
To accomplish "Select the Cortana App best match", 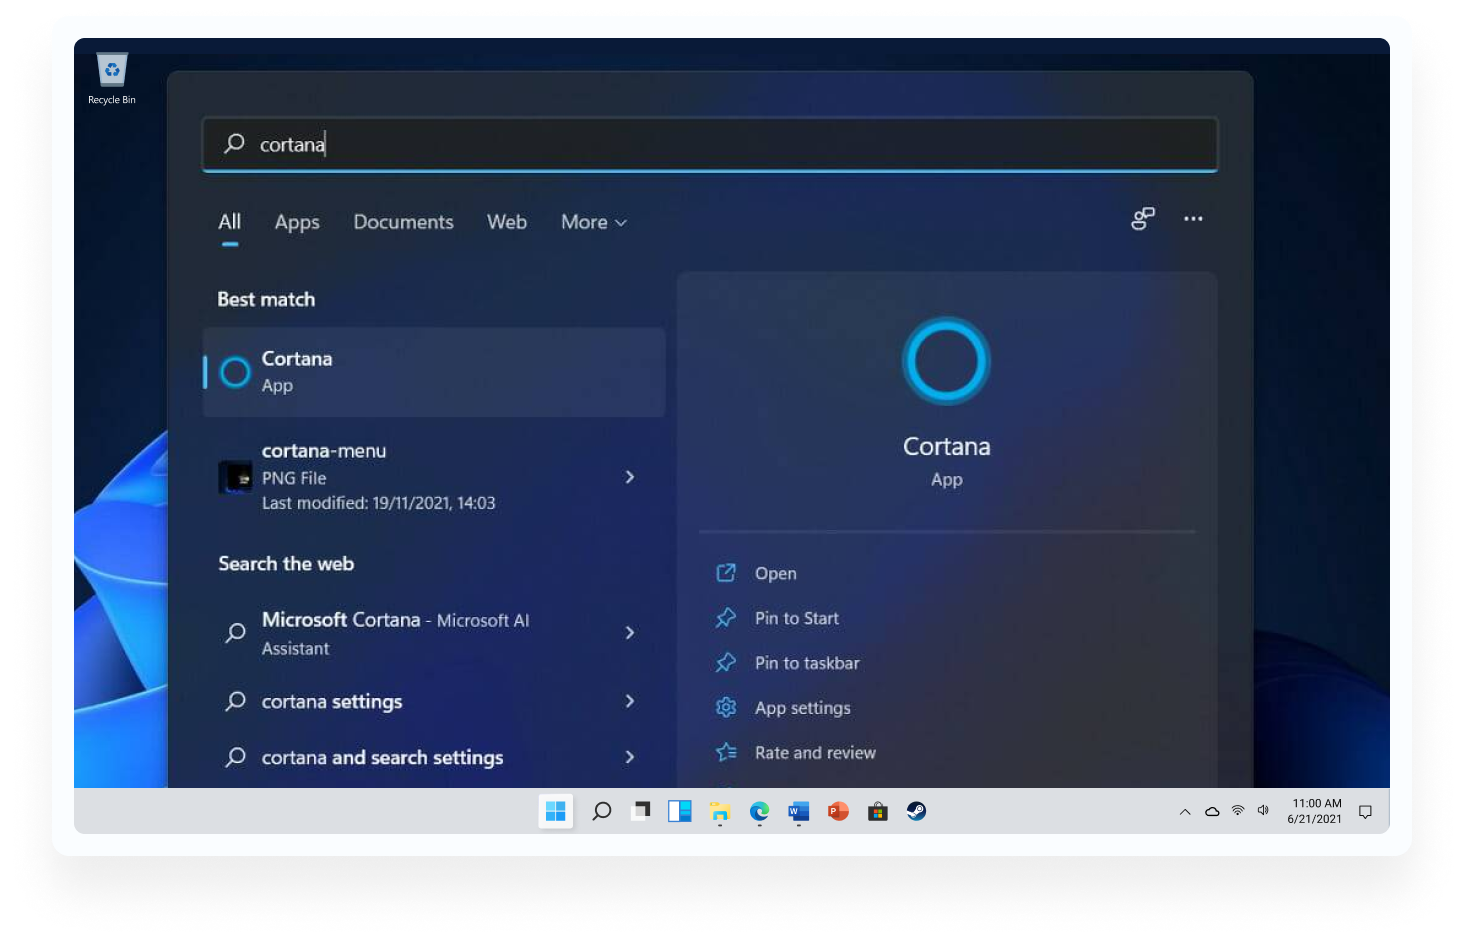I will [434, 372].
